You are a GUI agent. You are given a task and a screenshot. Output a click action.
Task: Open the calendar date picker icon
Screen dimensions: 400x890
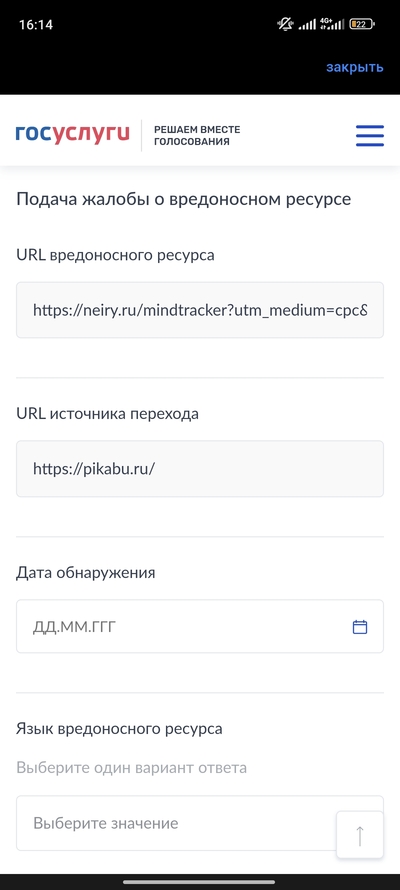pyautogui.click(x=360, y=627)
